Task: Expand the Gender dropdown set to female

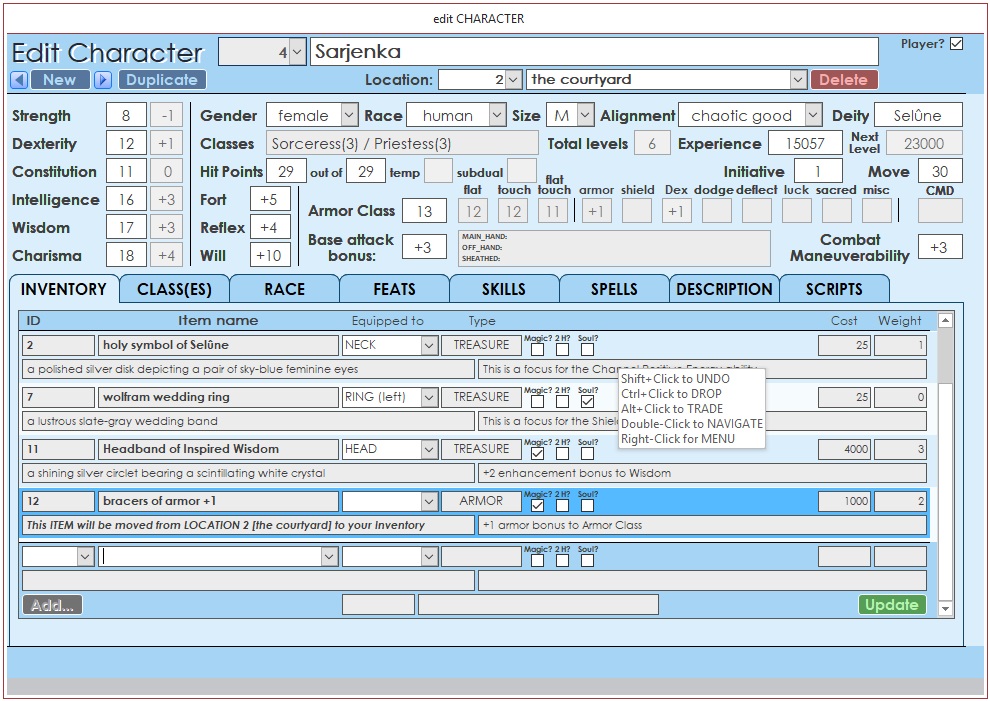Action: [348, 116]
